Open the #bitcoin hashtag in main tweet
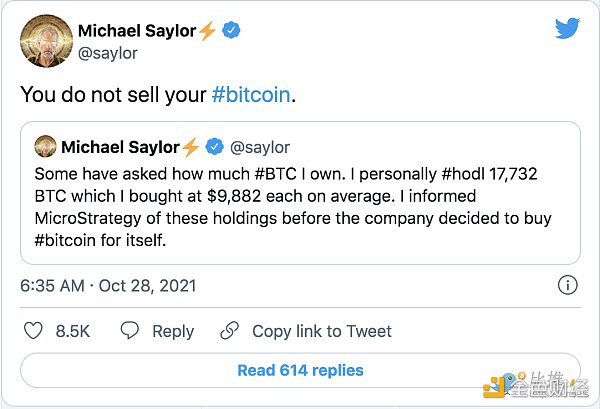 coord(251,95)
